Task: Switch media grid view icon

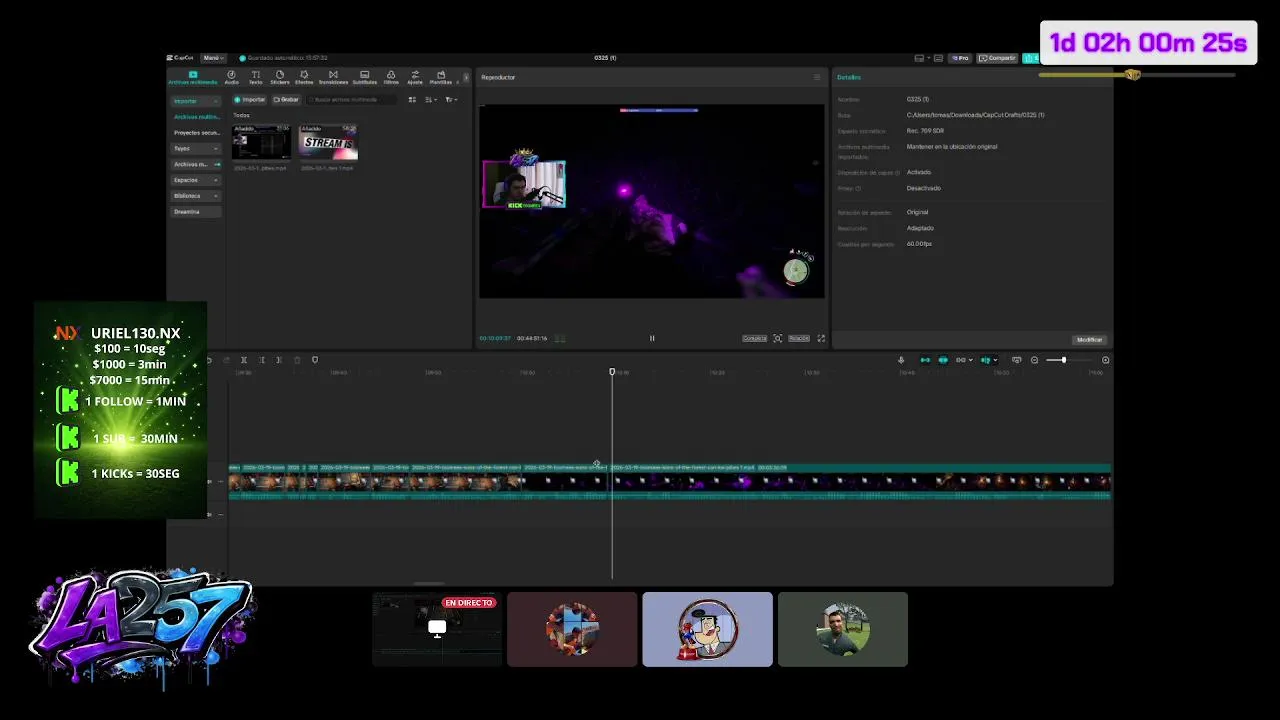Action: 412,99
